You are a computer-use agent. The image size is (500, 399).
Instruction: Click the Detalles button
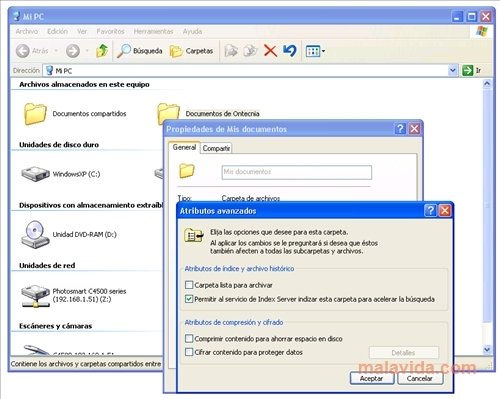[x=404, y=353]
